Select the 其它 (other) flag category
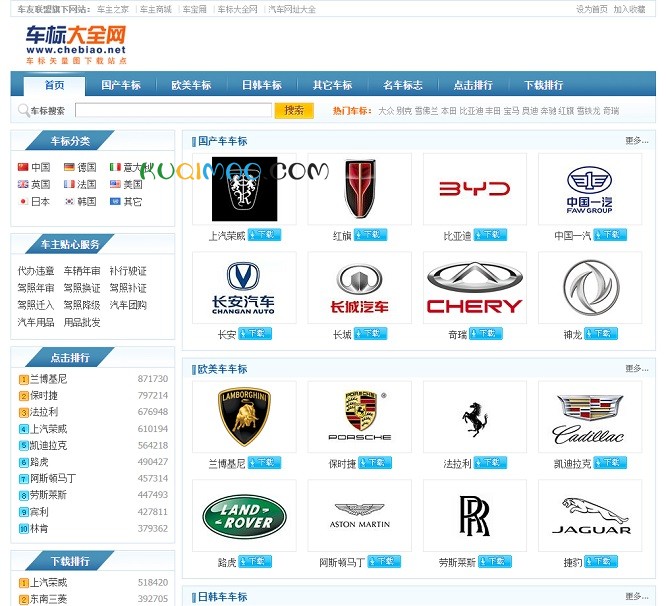This screenshot has width=666, height=606. pos(126,201)
